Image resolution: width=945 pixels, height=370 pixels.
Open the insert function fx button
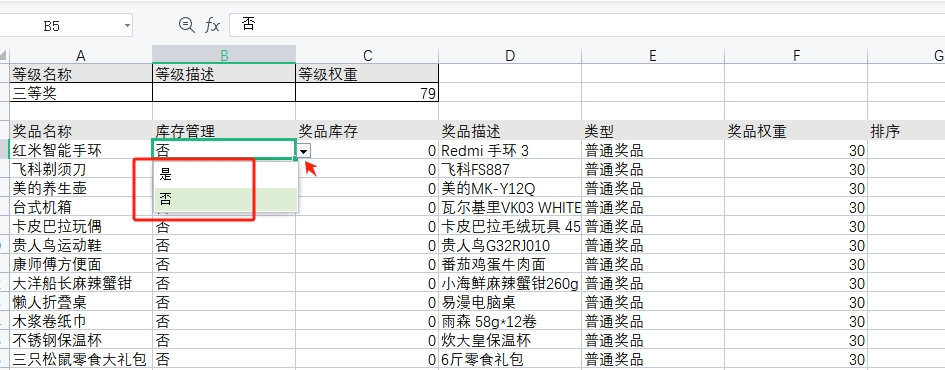tap(212, 25)
